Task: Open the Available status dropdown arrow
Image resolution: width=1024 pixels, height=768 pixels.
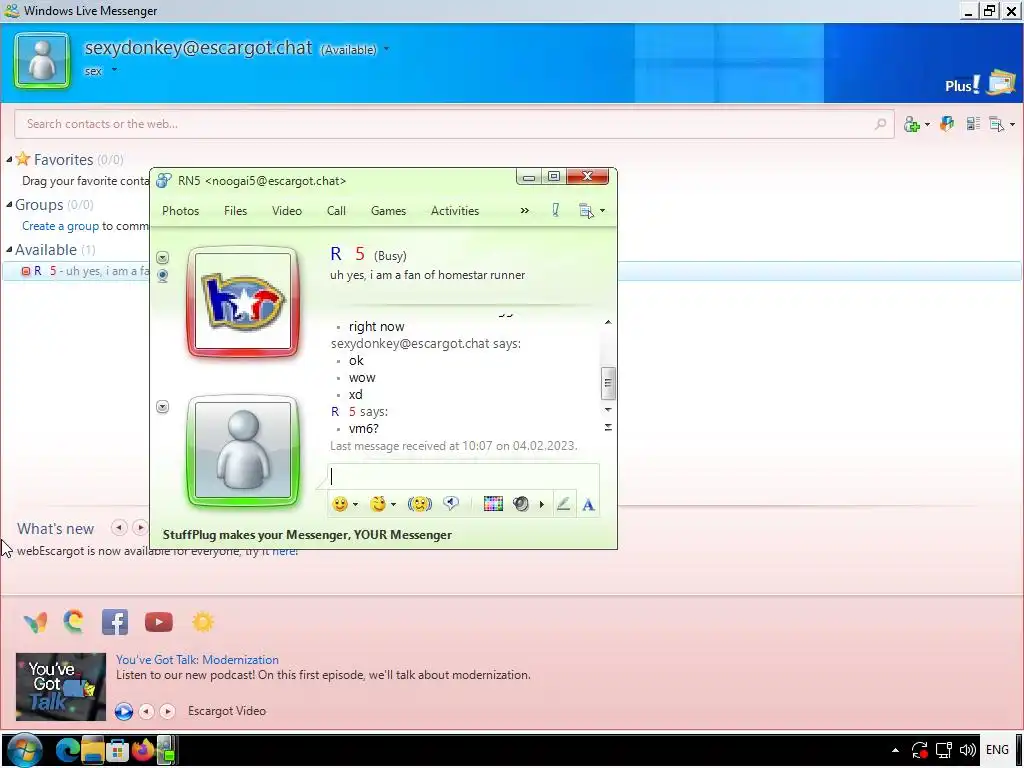Action: [387, 49]
